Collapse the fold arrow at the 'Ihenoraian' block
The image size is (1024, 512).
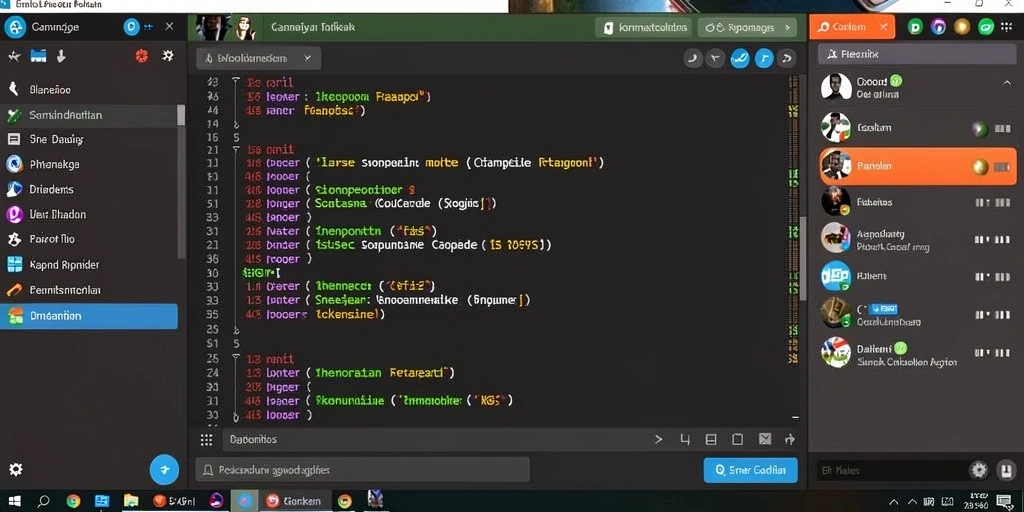tap(236, 359)
